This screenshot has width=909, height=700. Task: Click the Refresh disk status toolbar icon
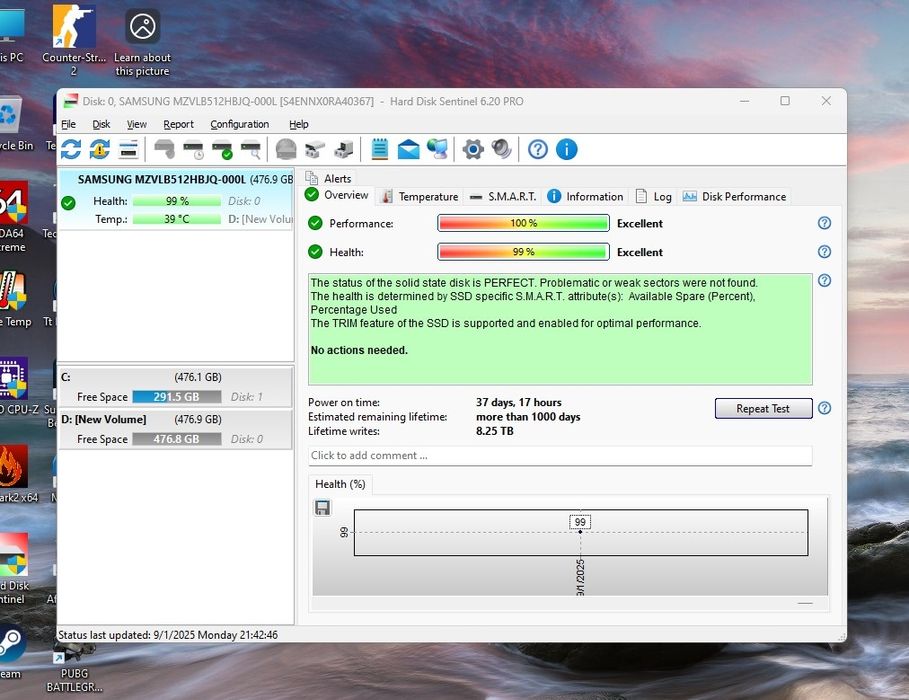[71, 150]
